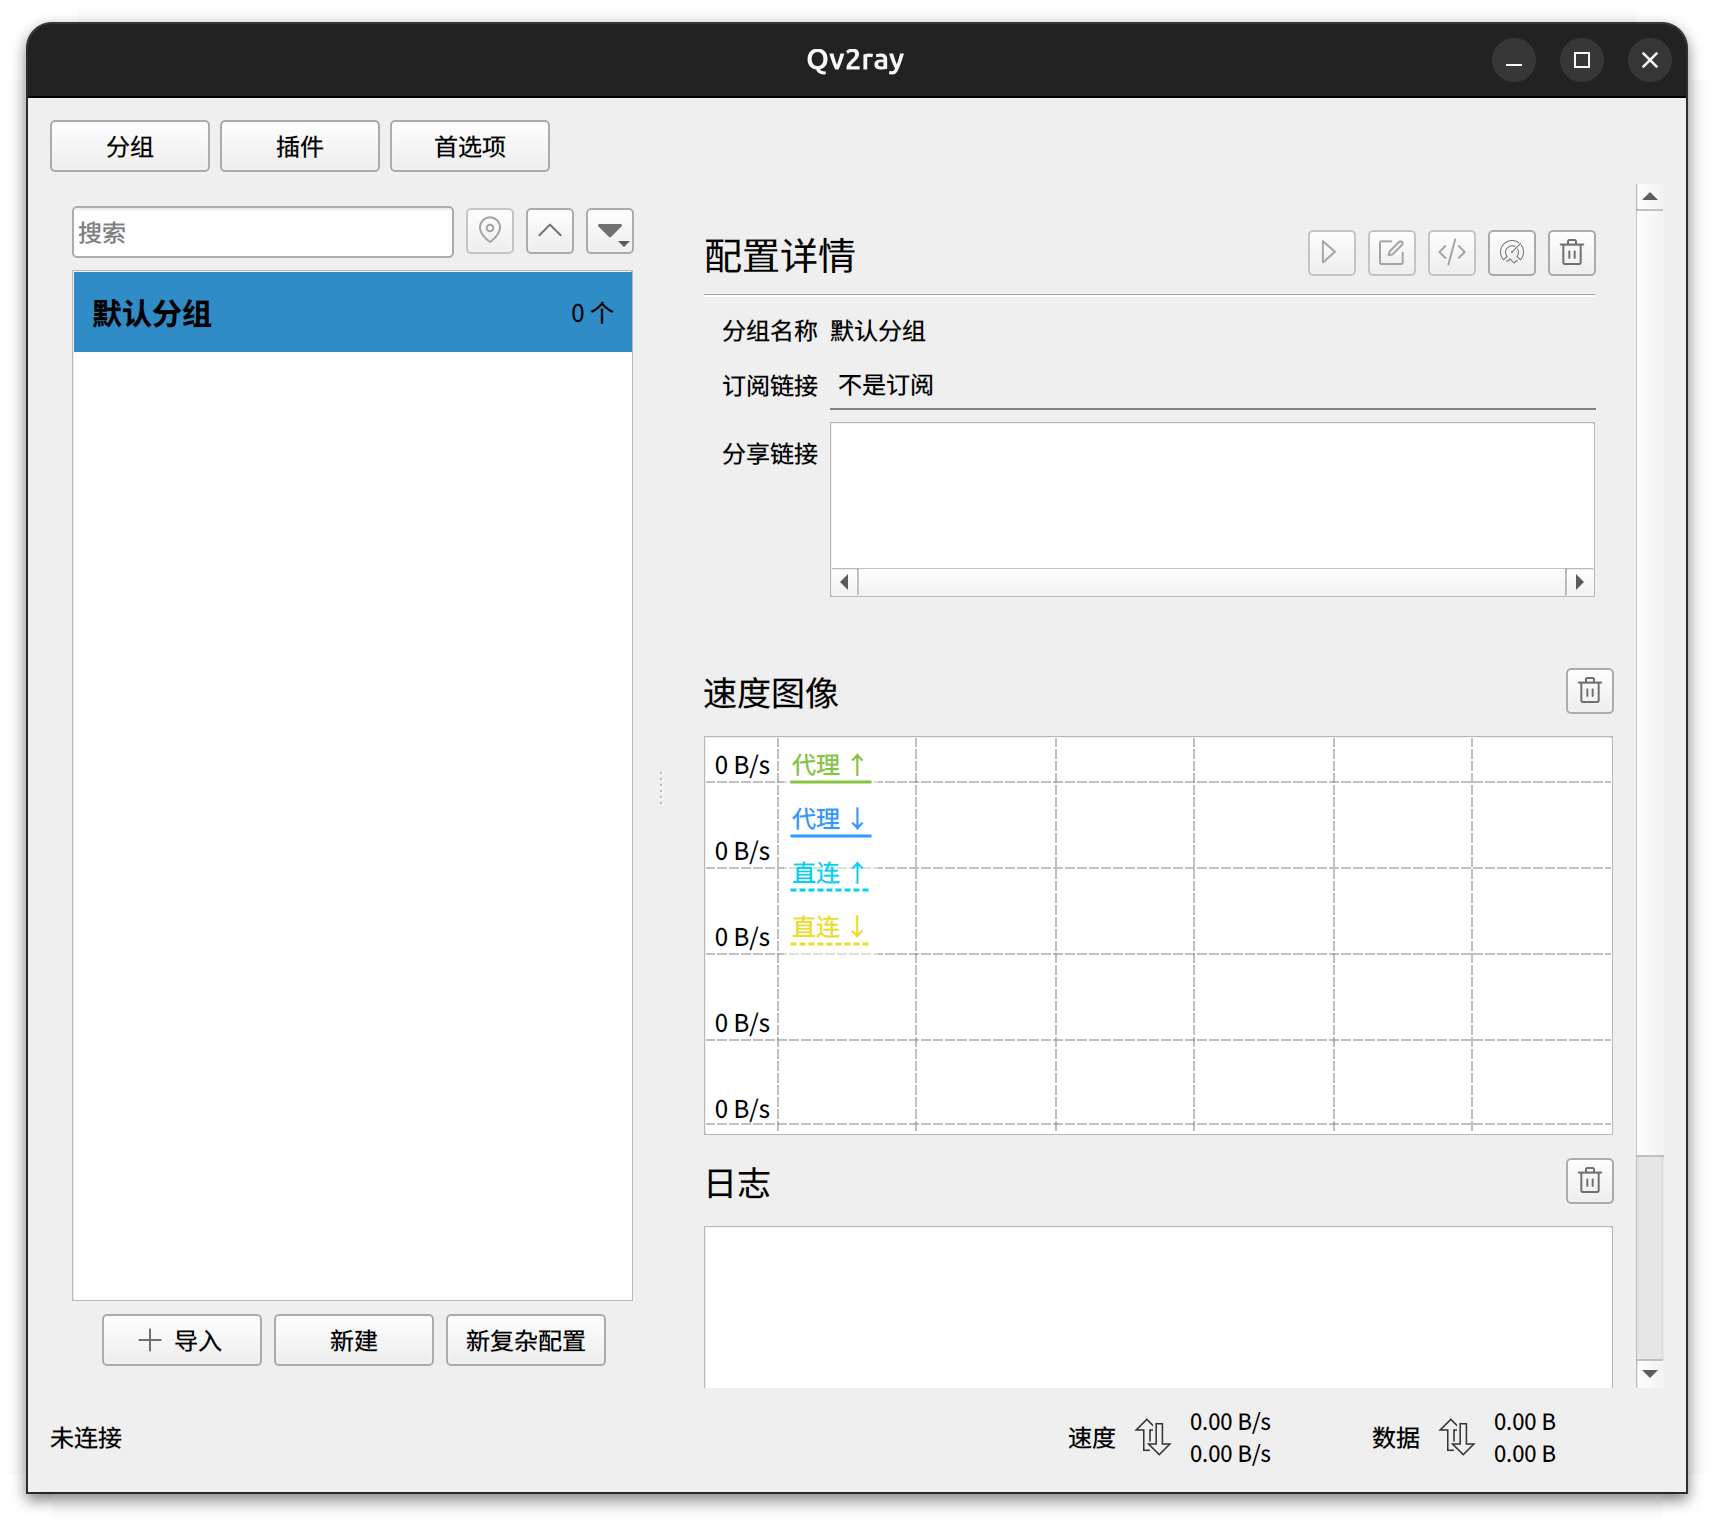Screen dimensions: 1714x1526
Task: Clear the 日志 log with its trash icon
Action: [1589, 1181]
